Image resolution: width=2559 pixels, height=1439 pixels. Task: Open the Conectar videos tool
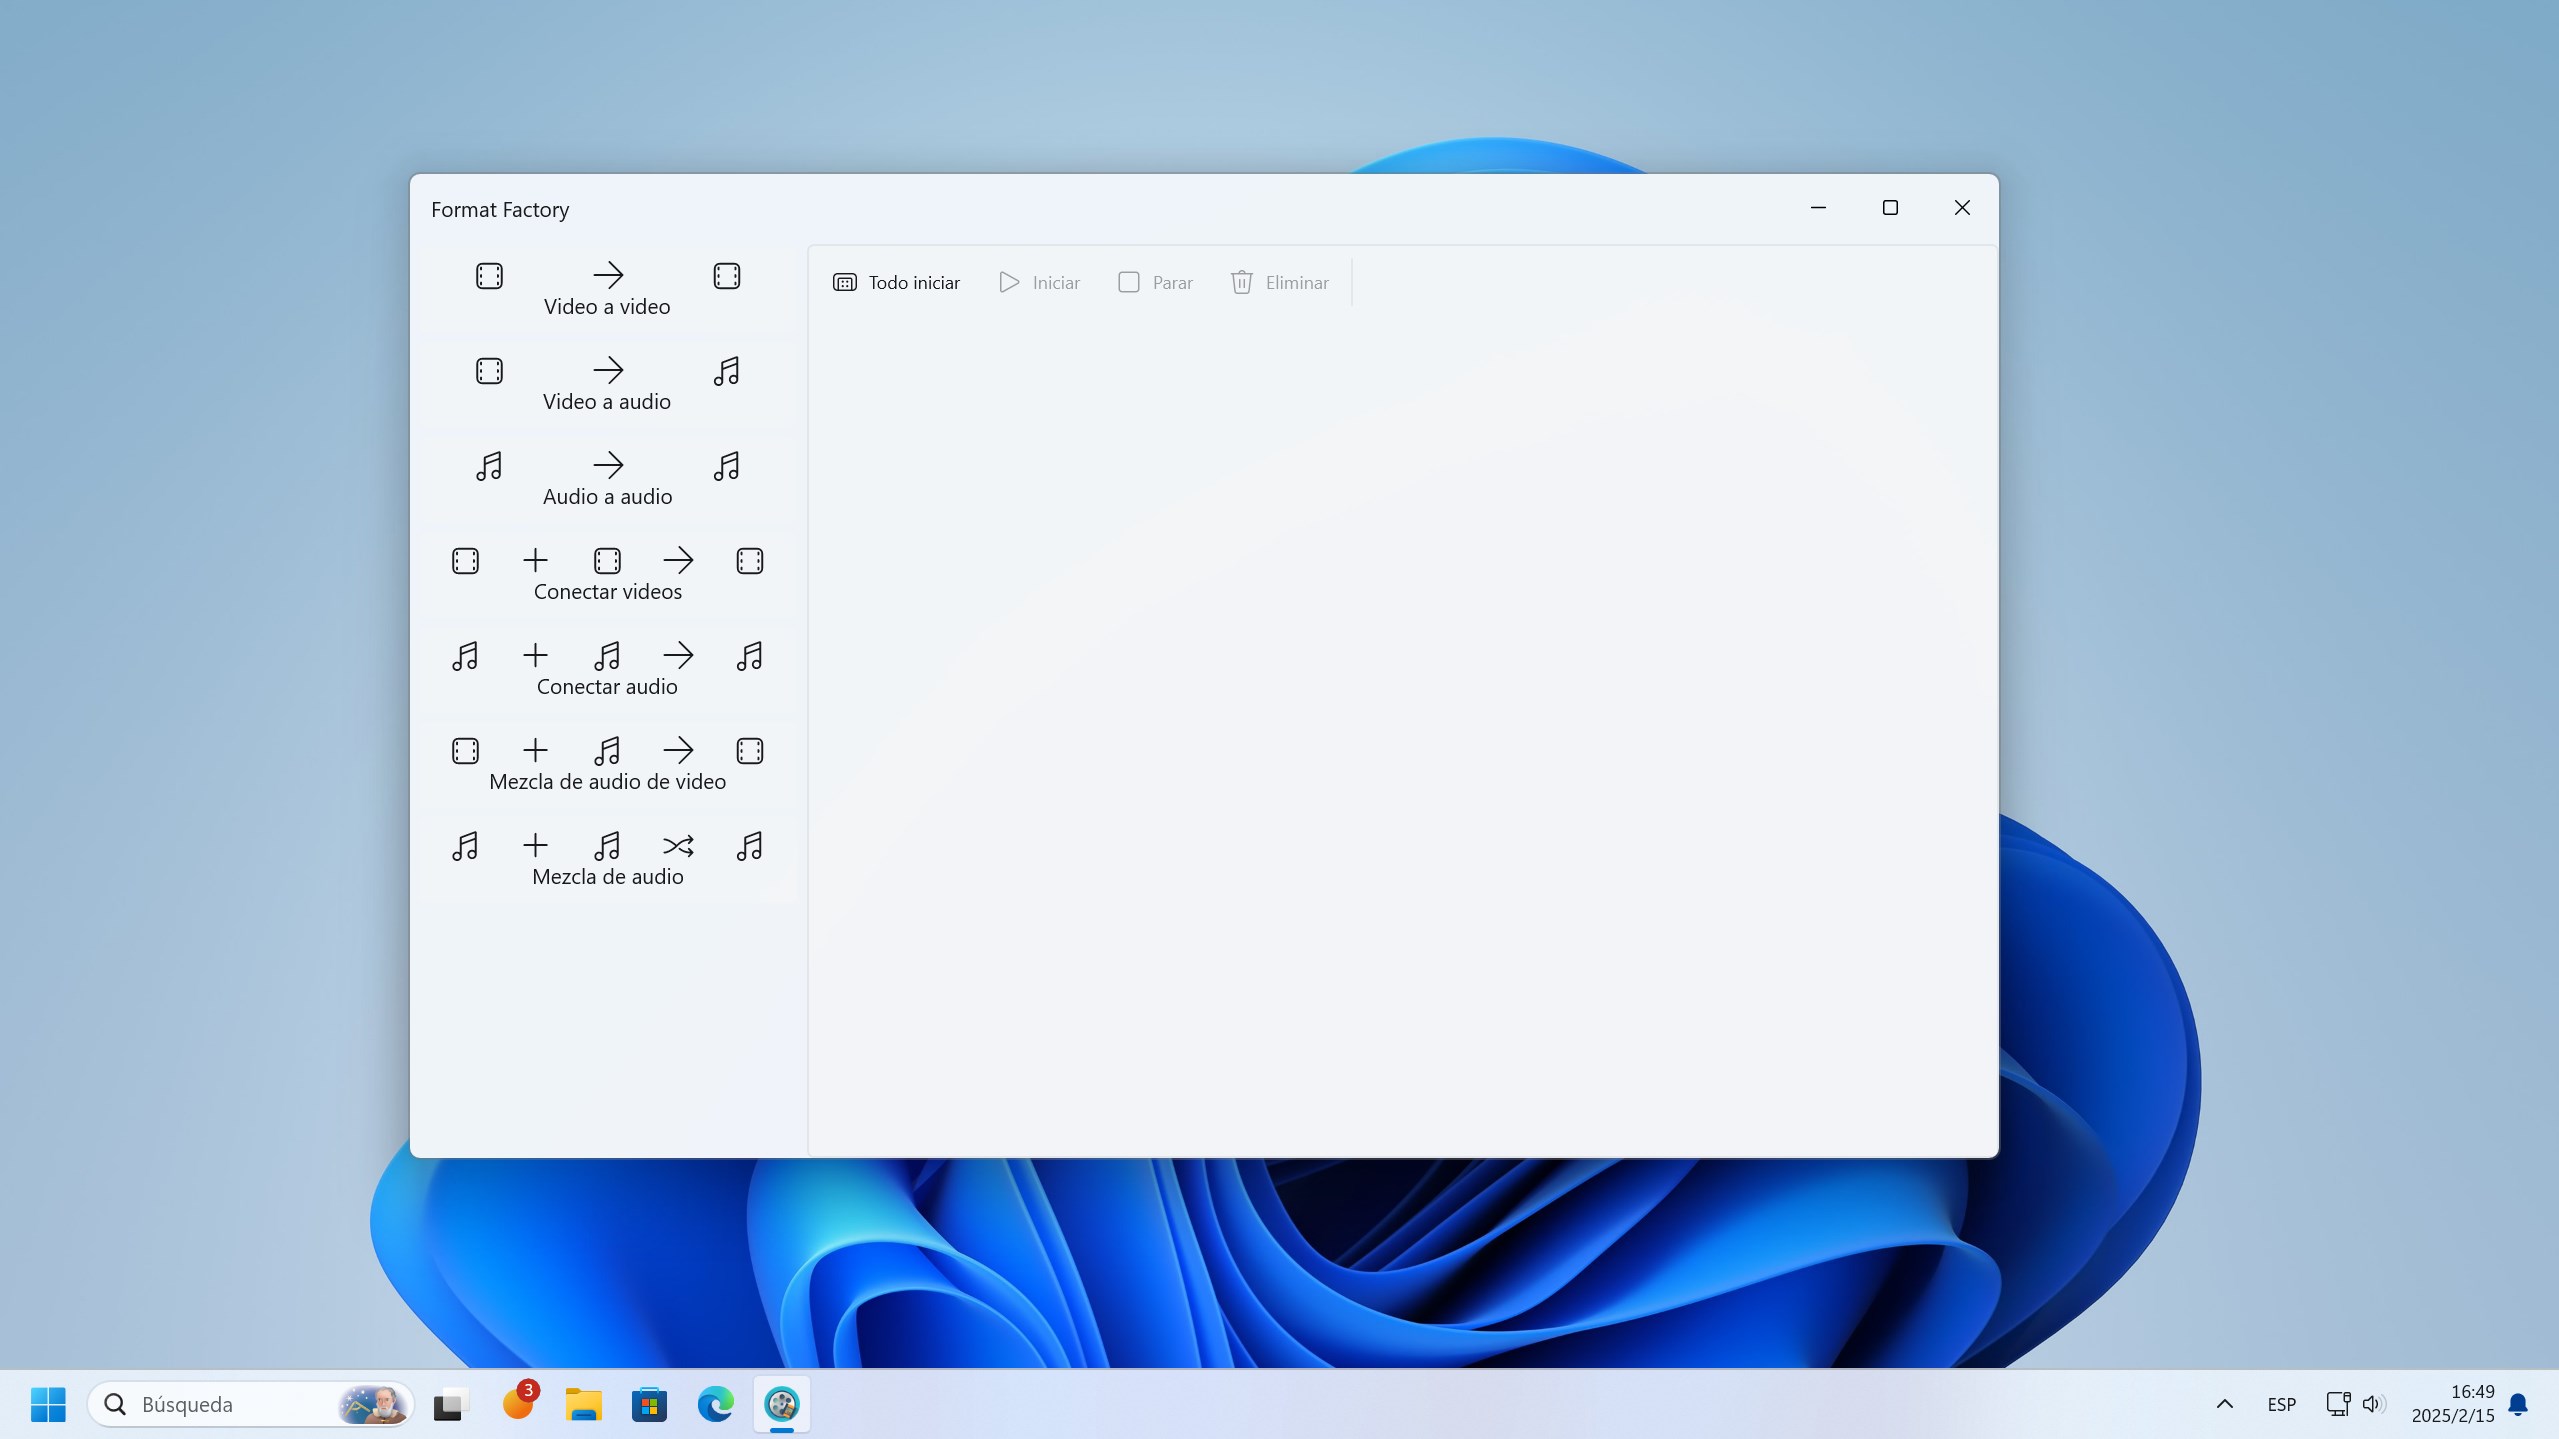[x=607, y=574]
